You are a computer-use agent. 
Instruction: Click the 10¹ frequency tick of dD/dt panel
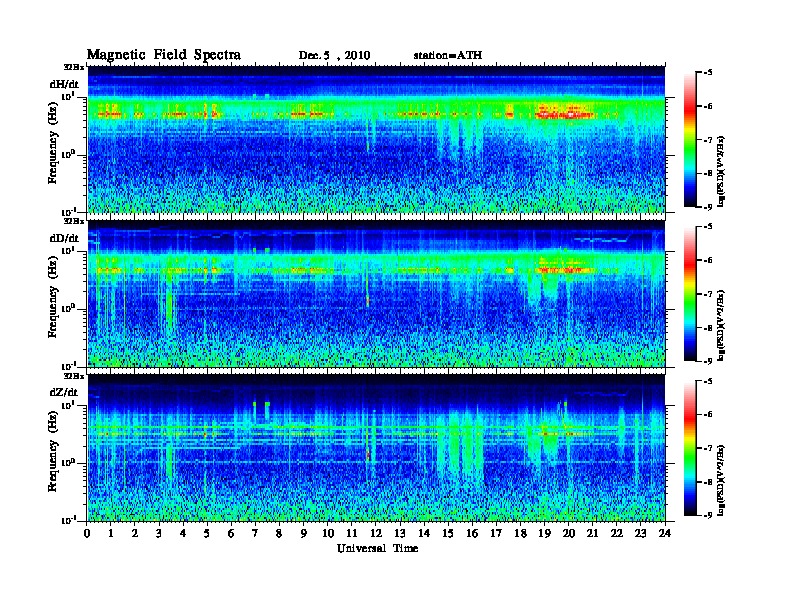coord(68,250)
